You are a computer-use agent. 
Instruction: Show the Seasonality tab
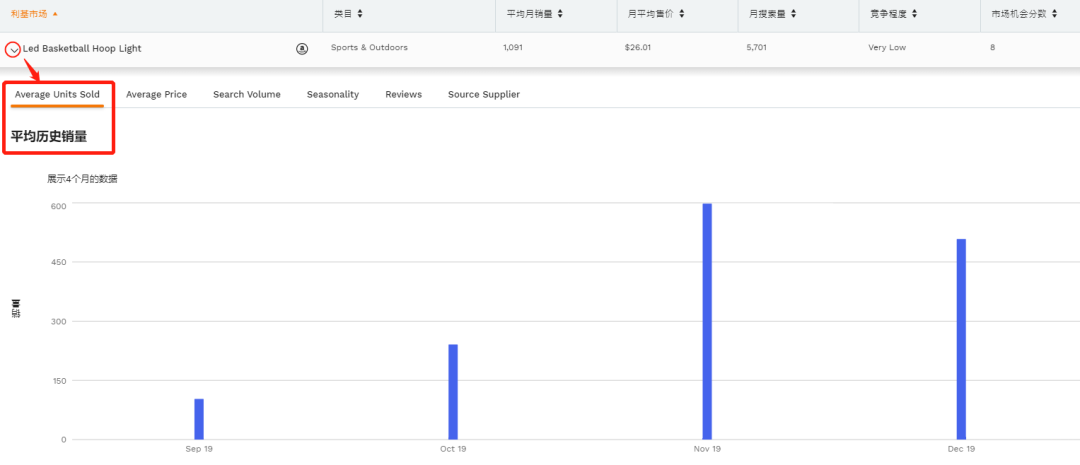pyautogui.click(x=333, y=94)
